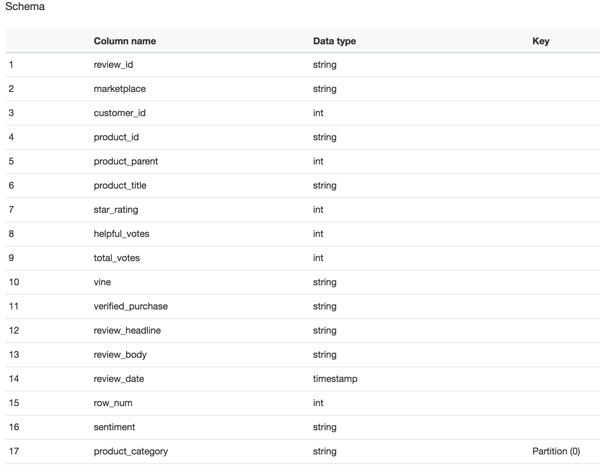Click the review_headline column name

pyautogui.click(x=127, y=330)
